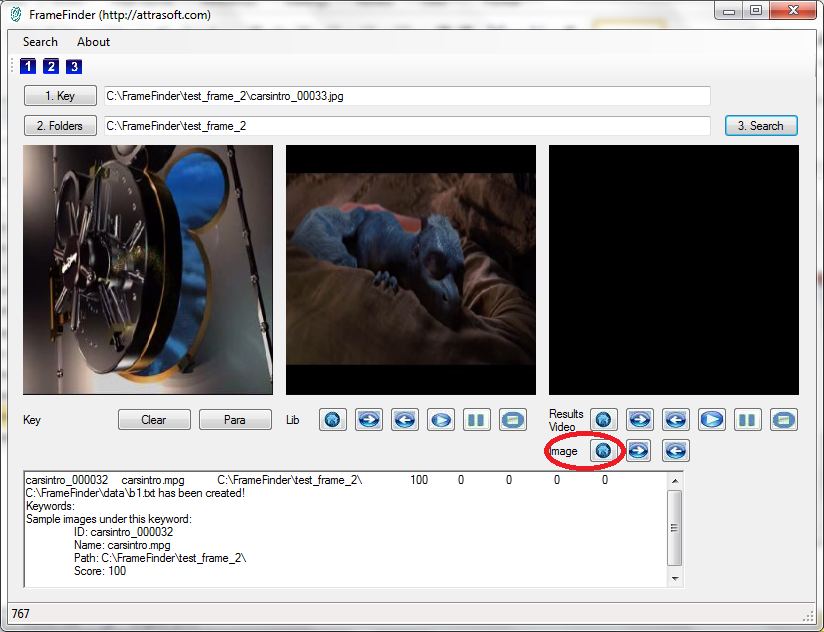Pause the Lib video
This screenshot has width=824, height=632.
click(477, 420)
